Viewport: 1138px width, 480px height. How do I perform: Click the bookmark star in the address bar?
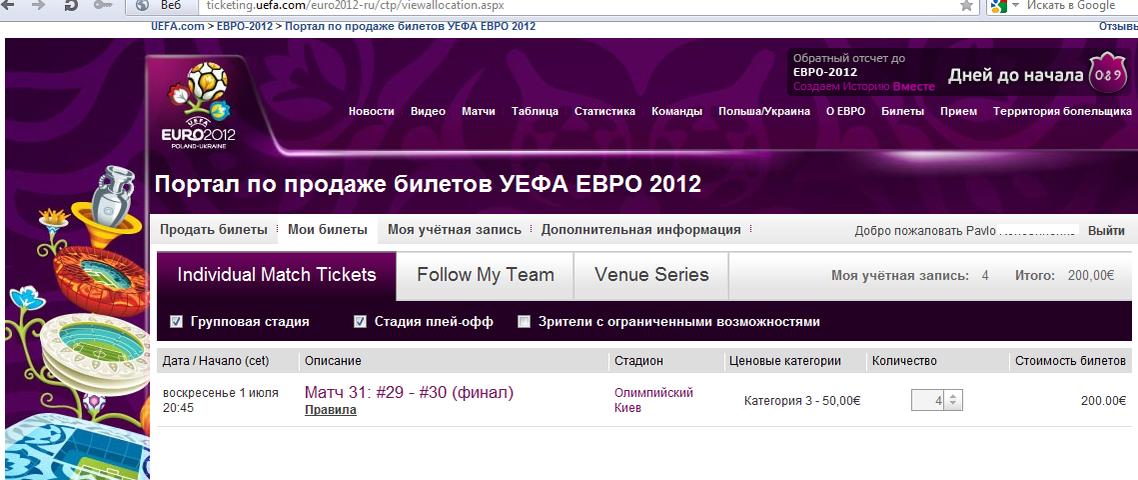(966, 6)
